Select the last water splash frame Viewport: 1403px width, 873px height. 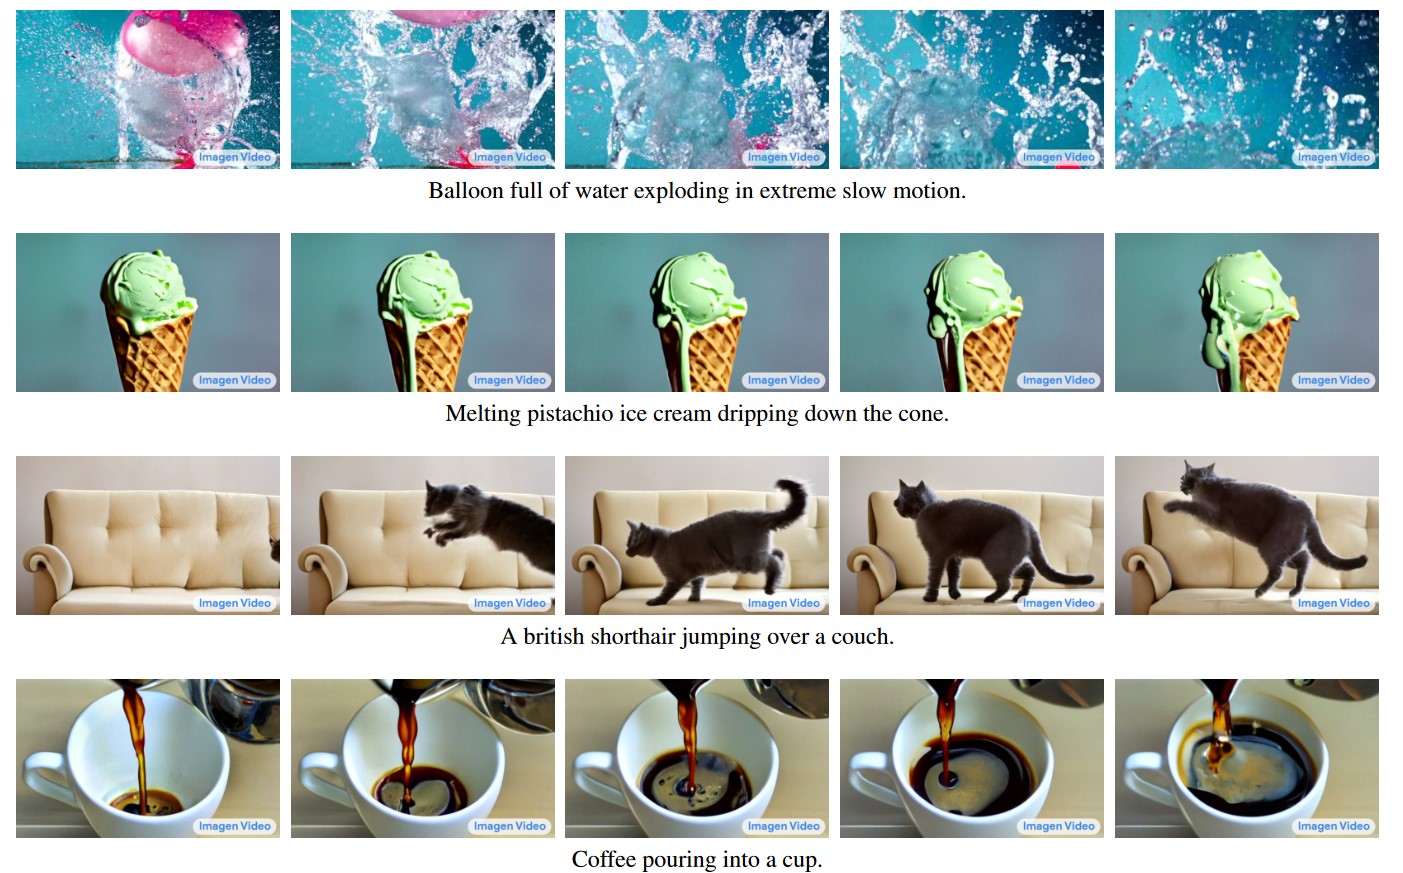tap(1246, 89)
